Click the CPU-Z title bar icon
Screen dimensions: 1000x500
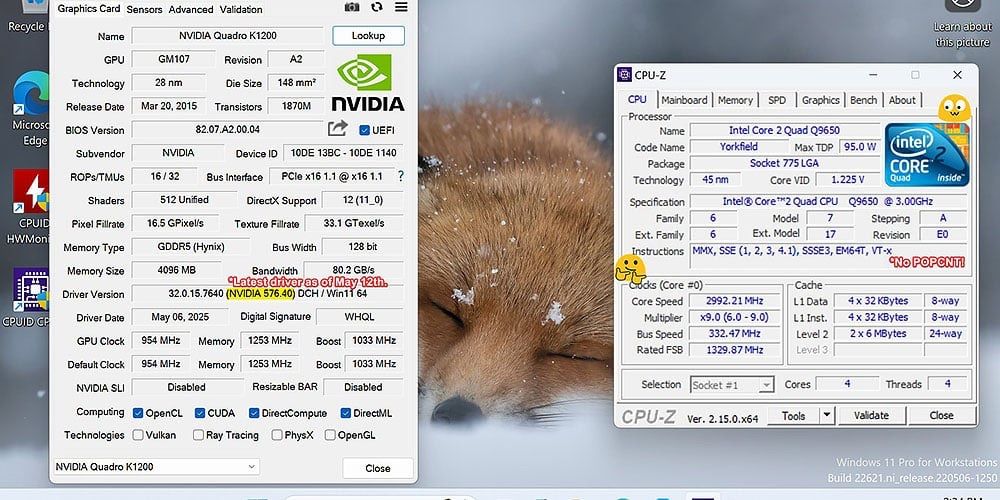click(624, 75)
